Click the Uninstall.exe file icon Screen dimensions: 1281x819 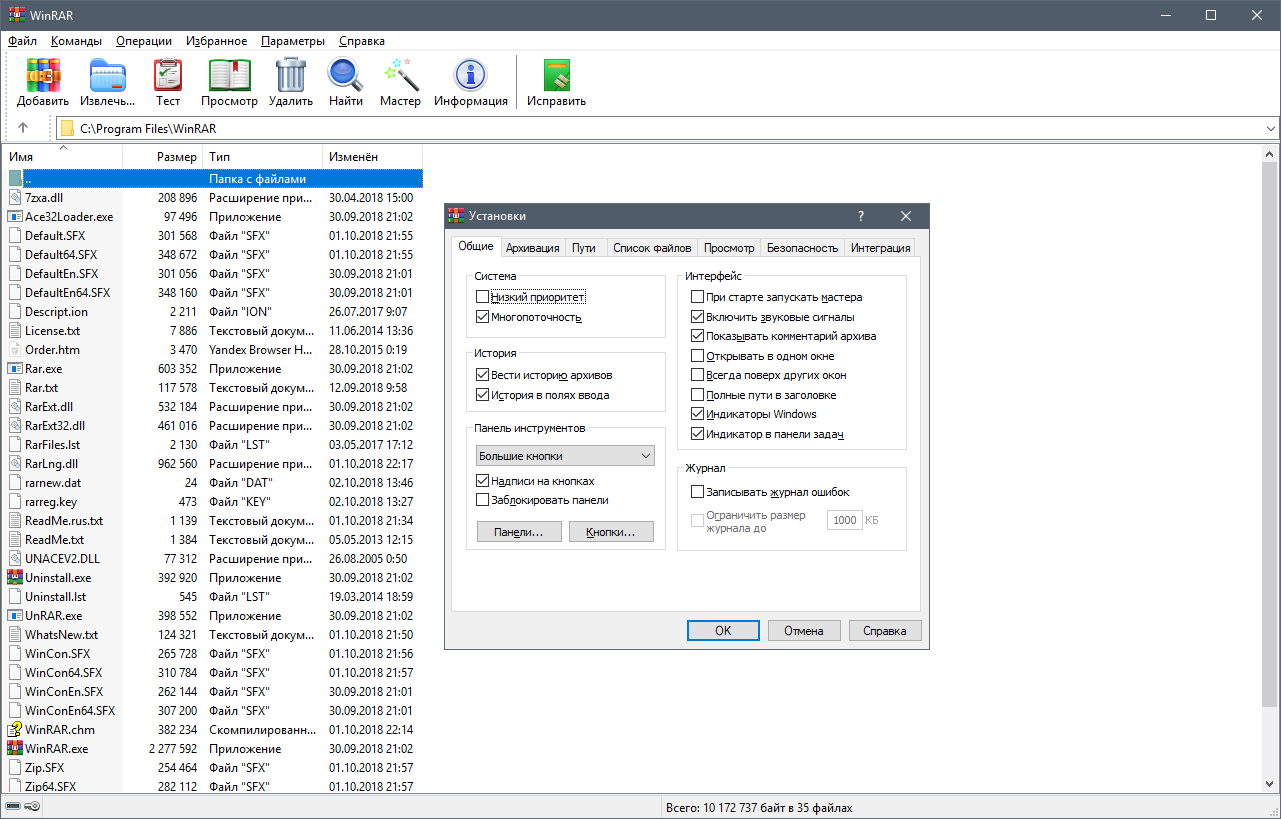15,577
